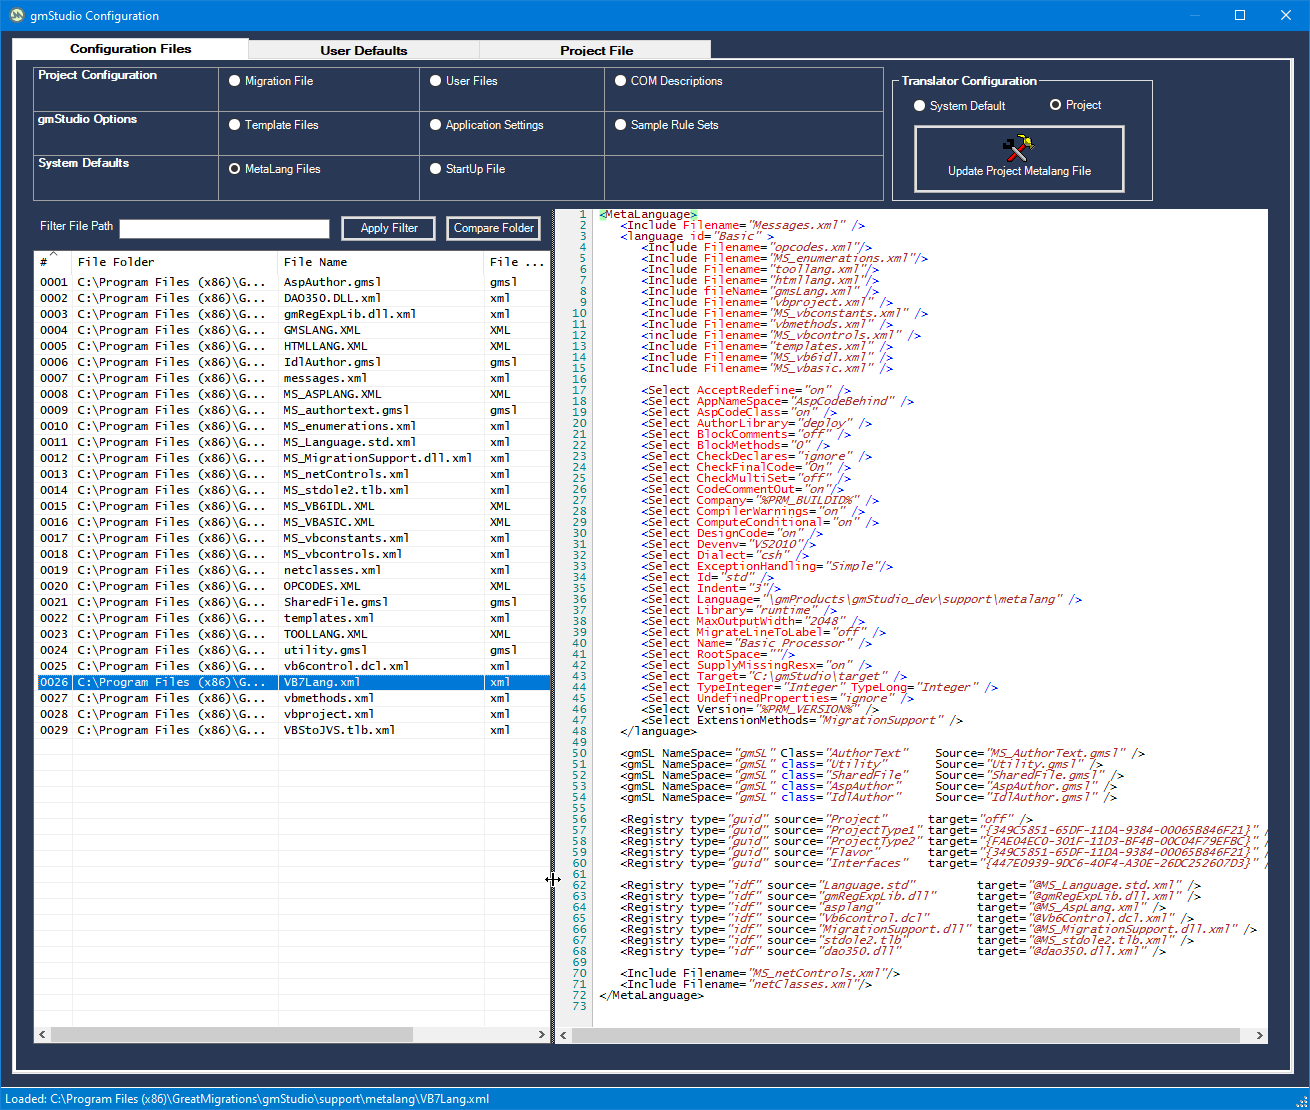Viewport: 1310px width, 1110px height.
Task: Select the MS_VBASIC.XML file in list
Action: [329, 522]
